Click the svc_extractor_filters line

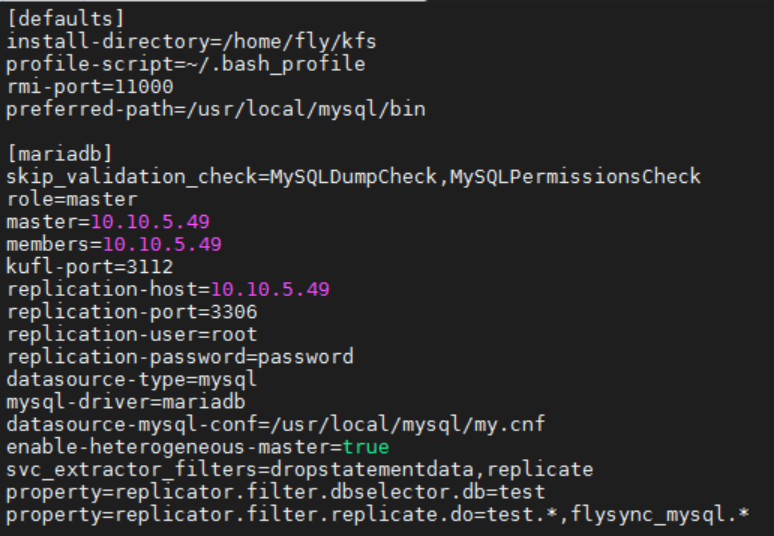(299, 469)
